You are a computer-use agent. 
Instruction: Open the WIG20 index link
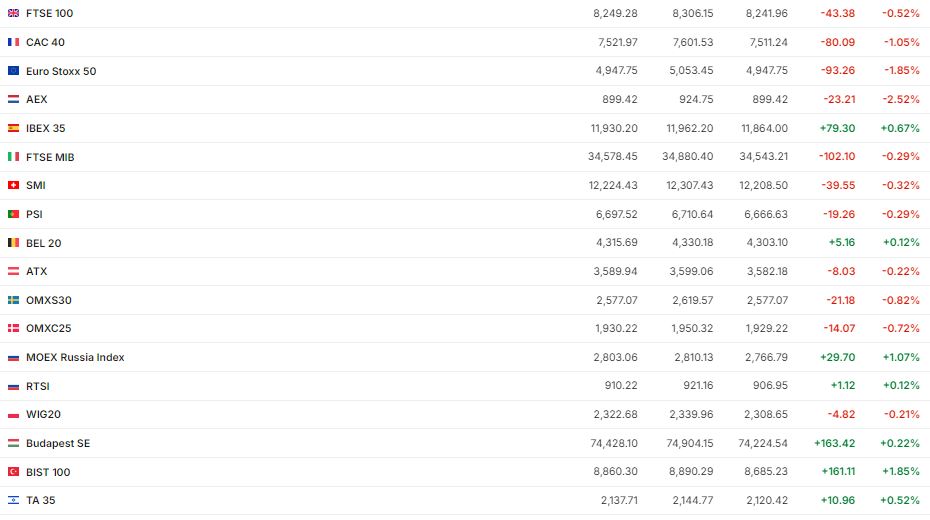(43, 414)
